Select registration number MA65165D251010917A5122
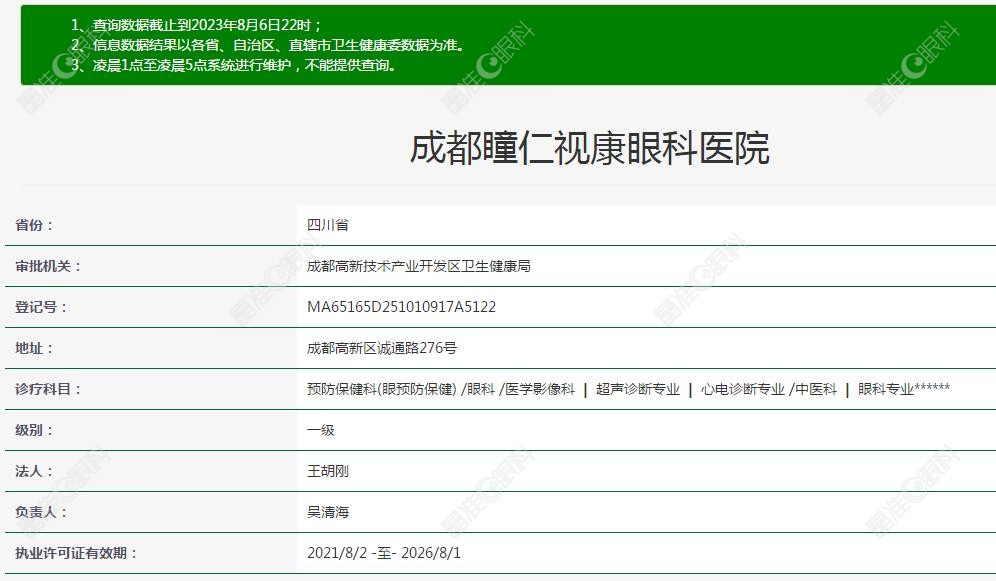This screenshot has height=581, width=996. pos(401,307)
